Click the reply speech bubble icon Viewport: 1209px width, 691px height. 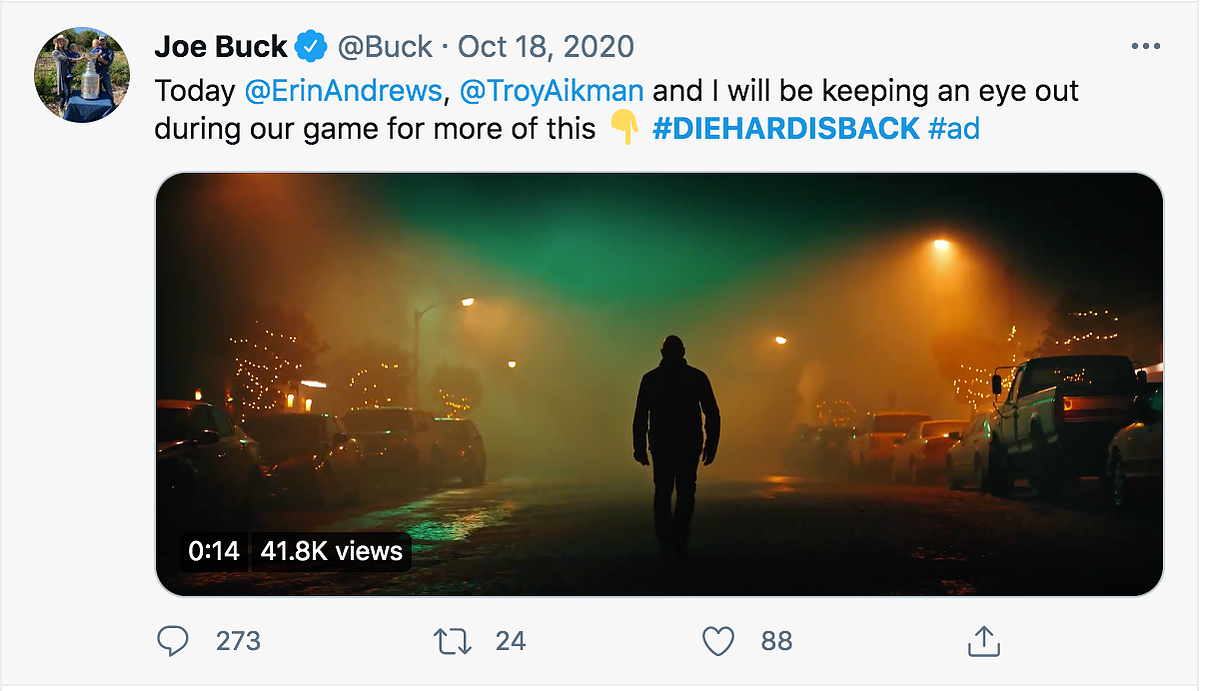(x=173, y=641)
